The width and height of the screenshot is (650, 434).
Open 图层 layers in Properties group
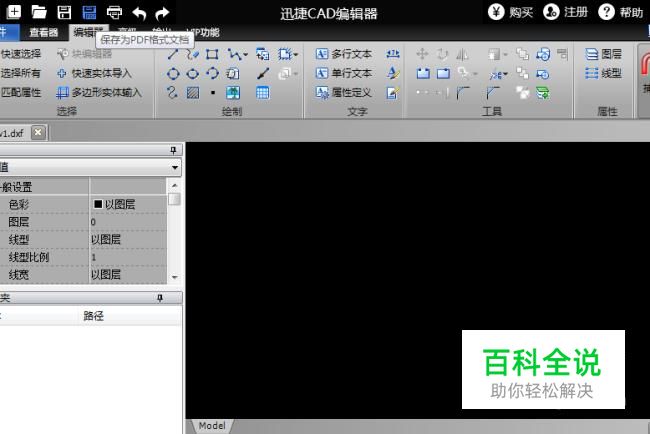[604, 54]
